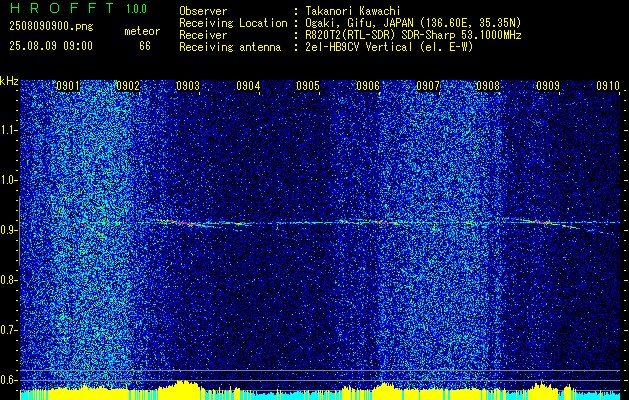Click the 0909 time marker

[548, 86]
